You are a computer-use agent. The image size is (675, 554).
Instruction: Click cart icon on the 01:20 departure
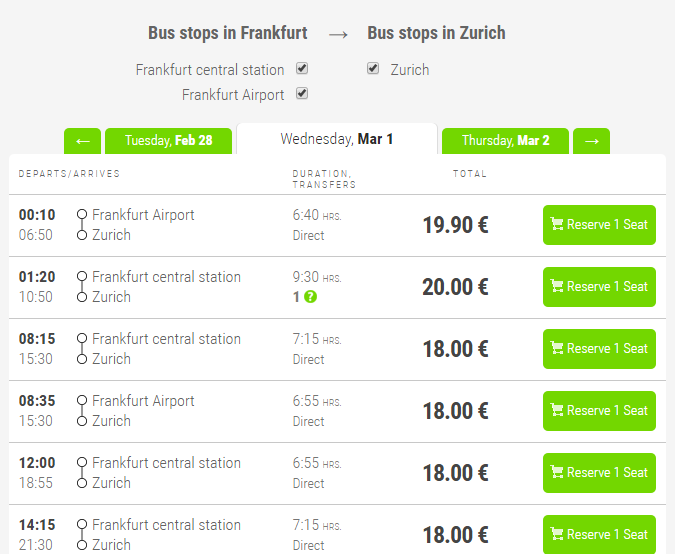[x=557, y=287]
